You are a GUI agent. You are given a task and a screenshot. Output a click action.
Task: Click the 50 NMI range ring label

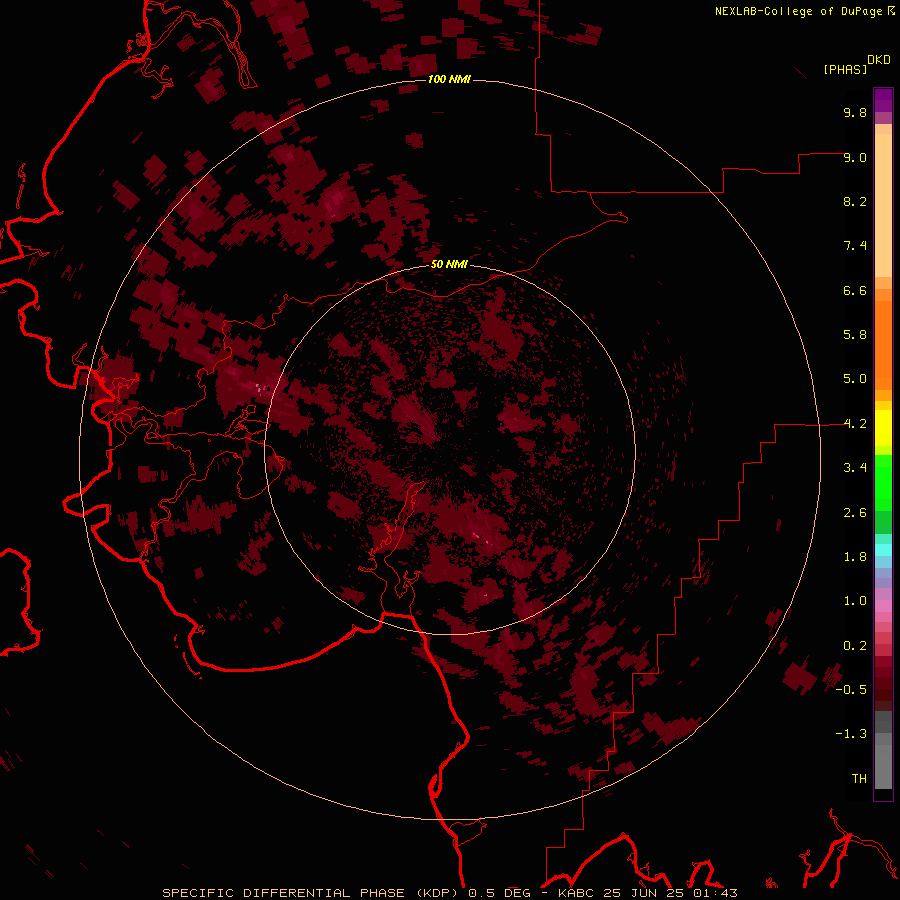[449, 264]
